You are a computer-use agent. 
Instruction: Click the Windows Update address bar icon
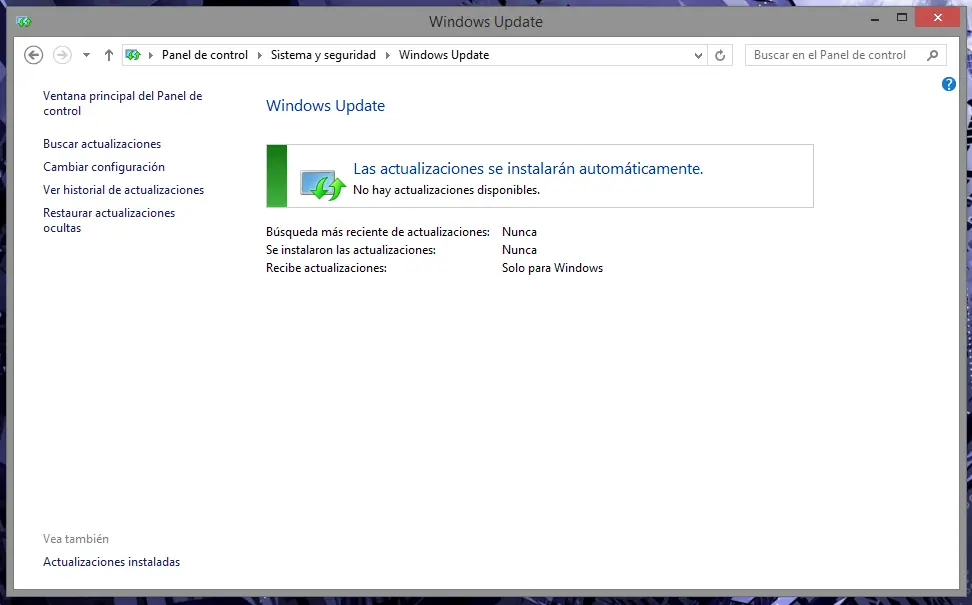133,55
